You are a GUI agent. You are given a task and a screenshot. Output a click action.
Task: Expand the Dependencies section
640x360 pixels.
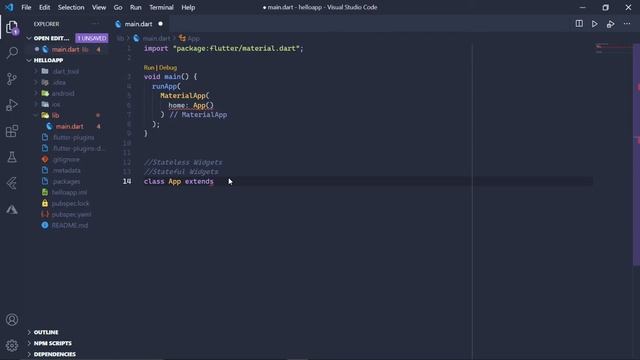29,354
